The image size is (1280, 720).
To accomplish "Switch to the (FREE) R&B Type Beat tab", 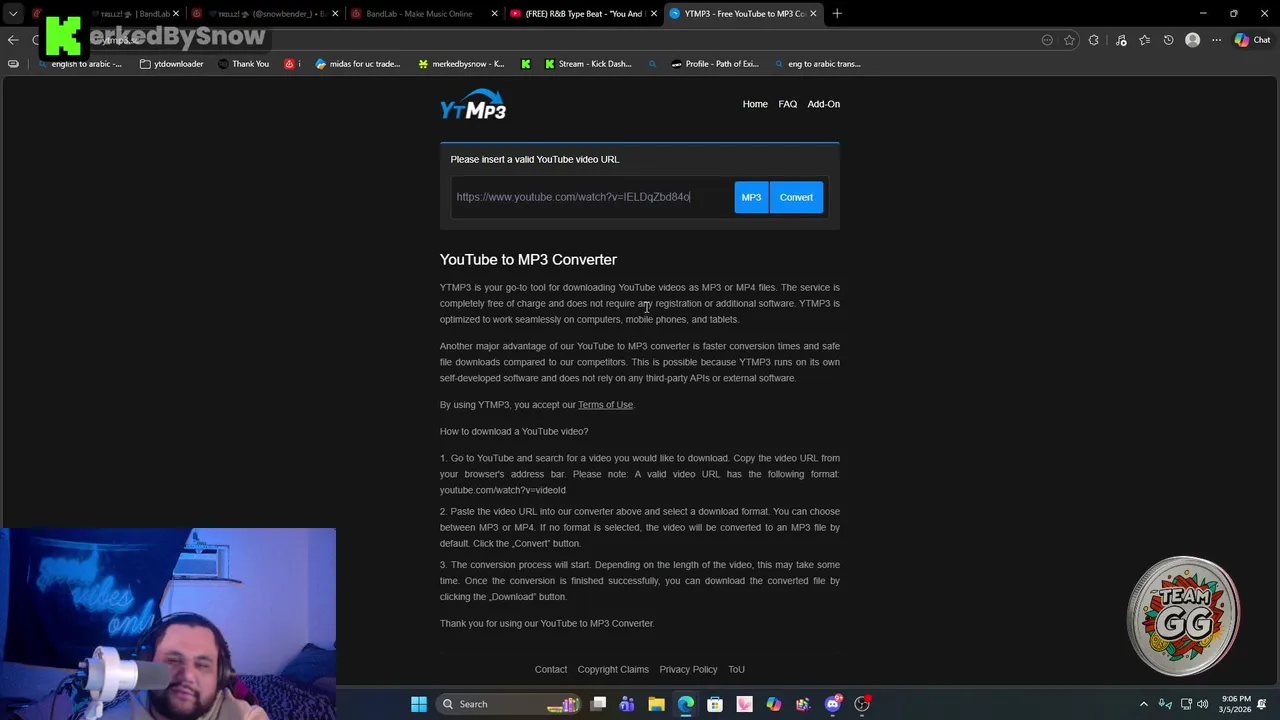I will 583,14.
